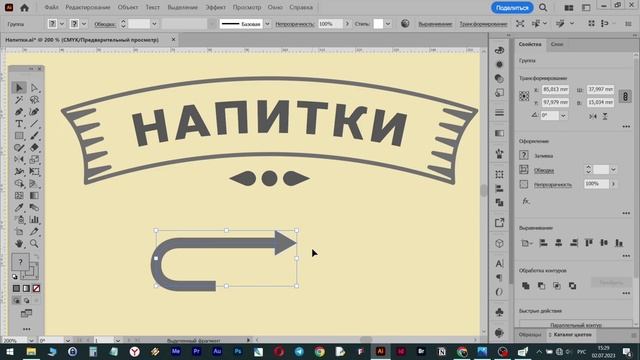Image resolution: width=640 pixels, height=360 pixels.
Task: Click Unite pathfinder icon
Action: click(x=526, y=286)
